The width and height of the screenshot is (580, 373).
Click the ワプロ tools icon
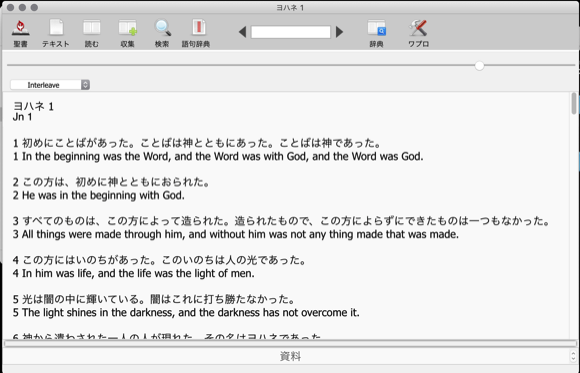click(418, 33)
